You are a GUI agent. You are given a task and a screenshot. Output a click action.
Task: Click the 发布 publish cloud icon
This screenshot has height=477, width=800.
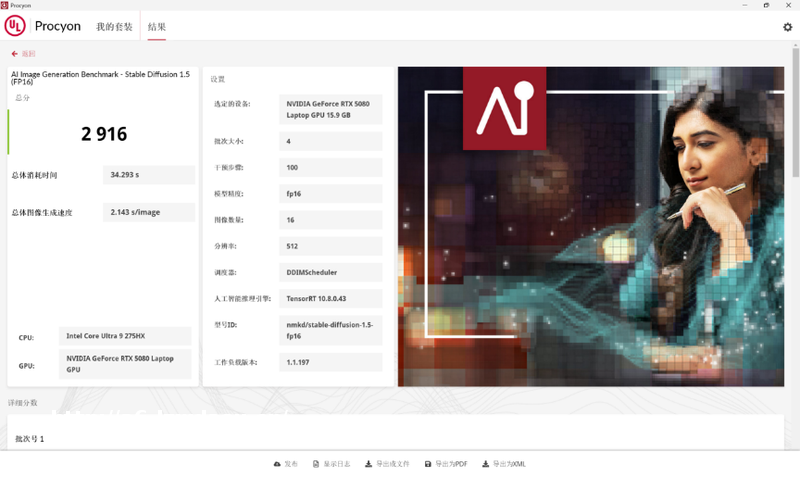(x=277, y=464)
